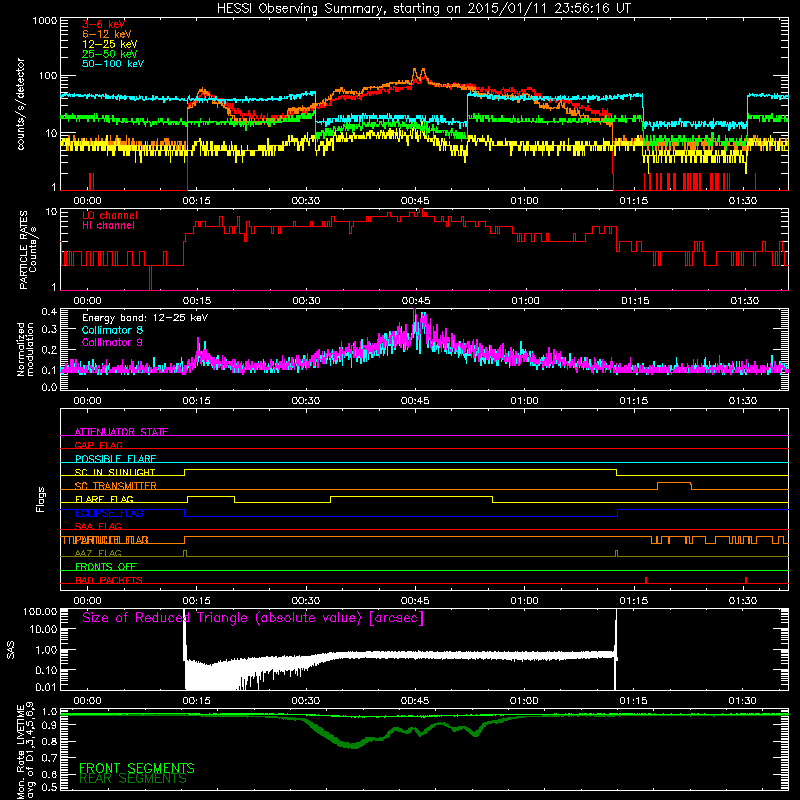This screenshot has height=800, width=800.
Task: Click the '0.4' tick on modulation axis
Action: [x=48, y=311]
